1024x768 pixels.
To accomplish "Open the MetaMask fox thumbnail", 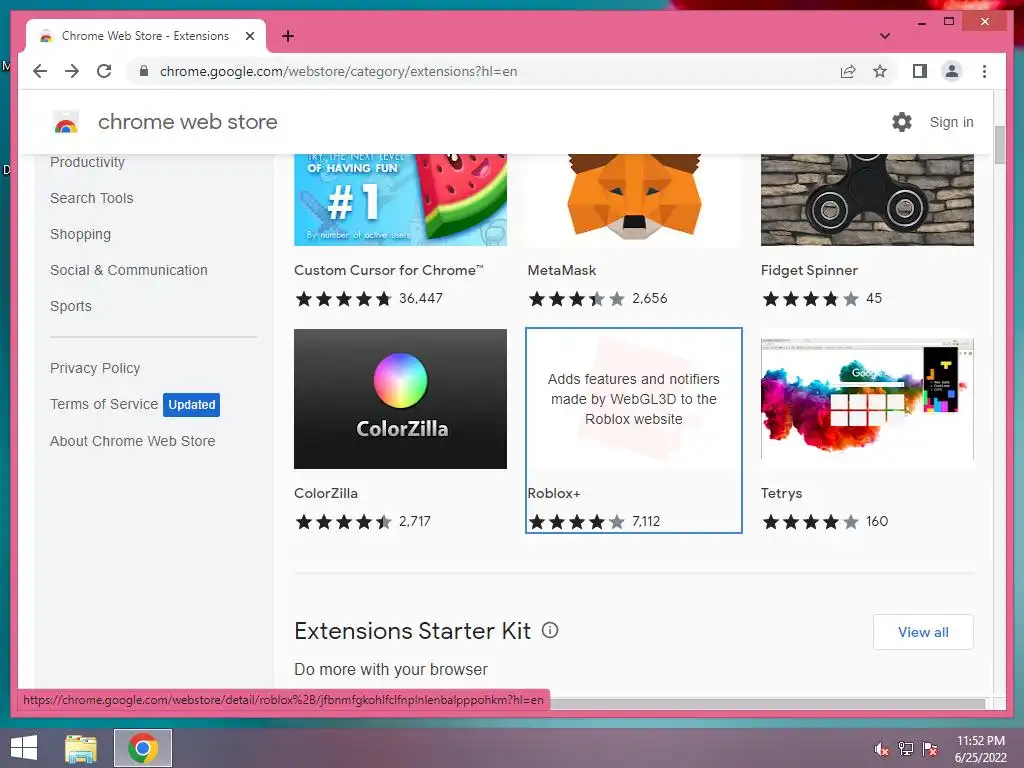I will pos(633,200).
